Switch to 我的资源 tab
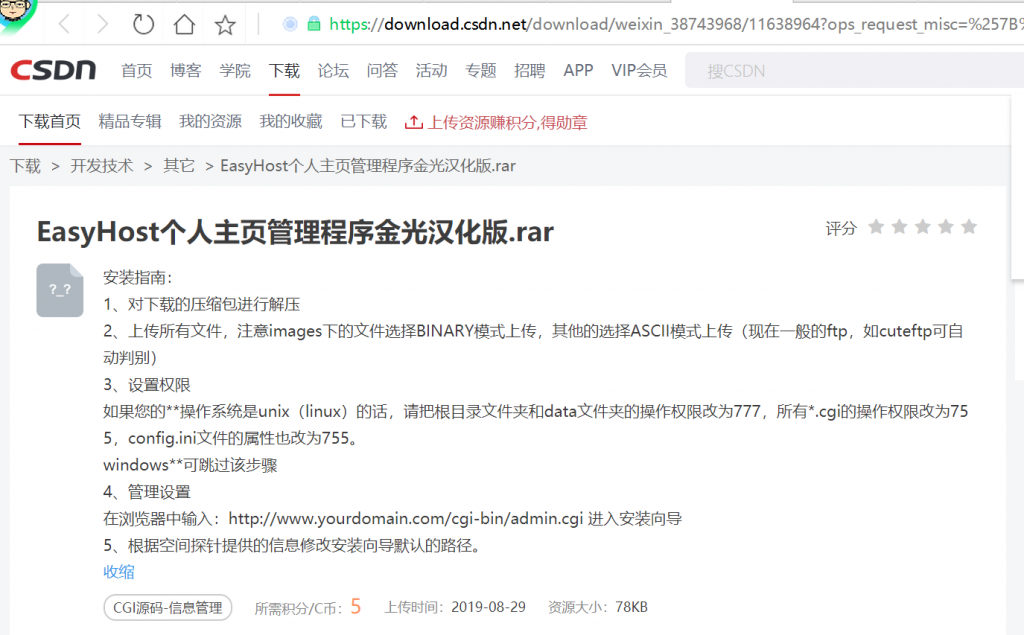This screenshot has height=635, width=1024. point(210,122)
